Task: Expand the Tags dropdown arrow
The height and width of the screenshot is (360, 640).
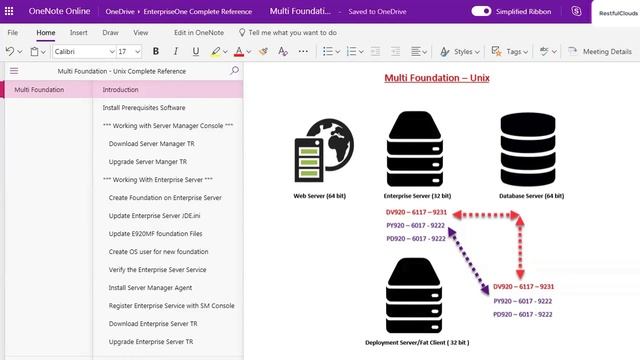Action: (525, 52)
